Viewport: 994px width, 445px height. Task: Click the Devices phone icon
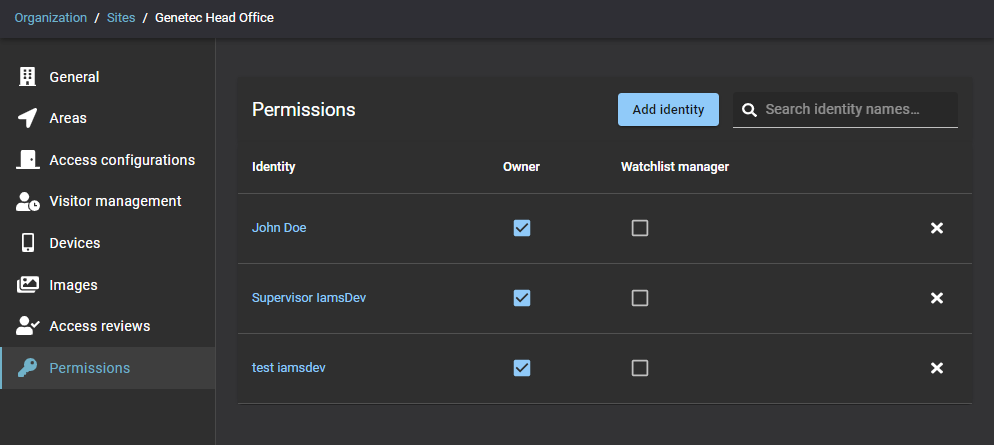click(x=27, y=243)
